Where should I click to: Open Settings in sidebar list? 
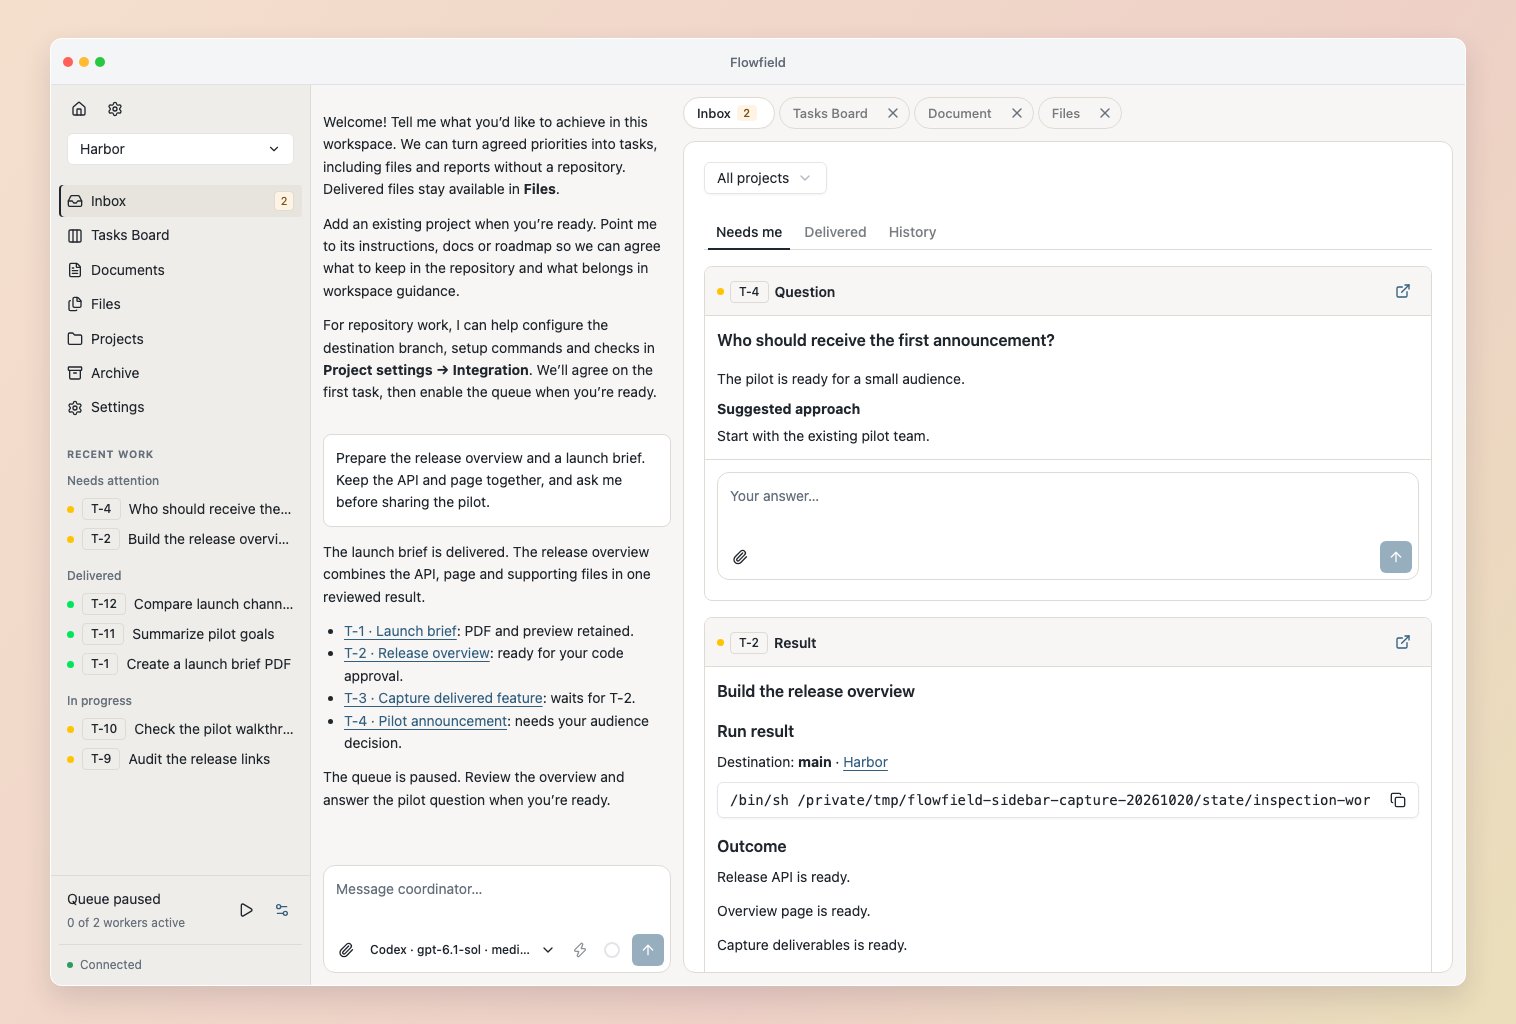click(x=180, y=407)
